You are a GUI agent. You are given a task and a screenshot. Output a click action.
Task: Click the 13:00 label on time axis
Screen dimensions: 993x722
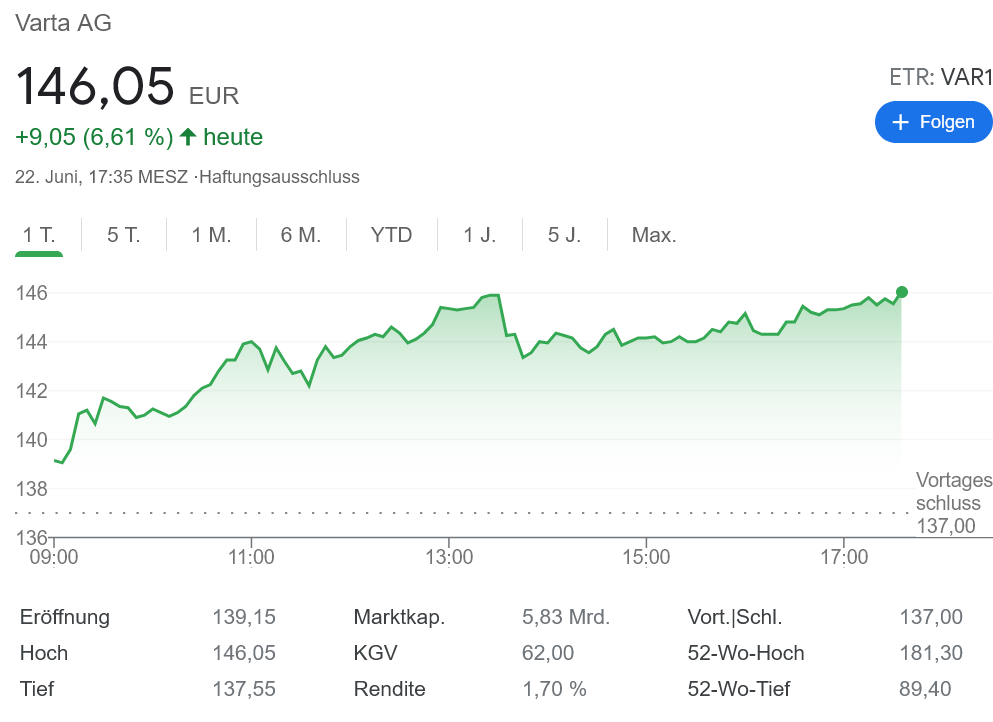point(449,556)
